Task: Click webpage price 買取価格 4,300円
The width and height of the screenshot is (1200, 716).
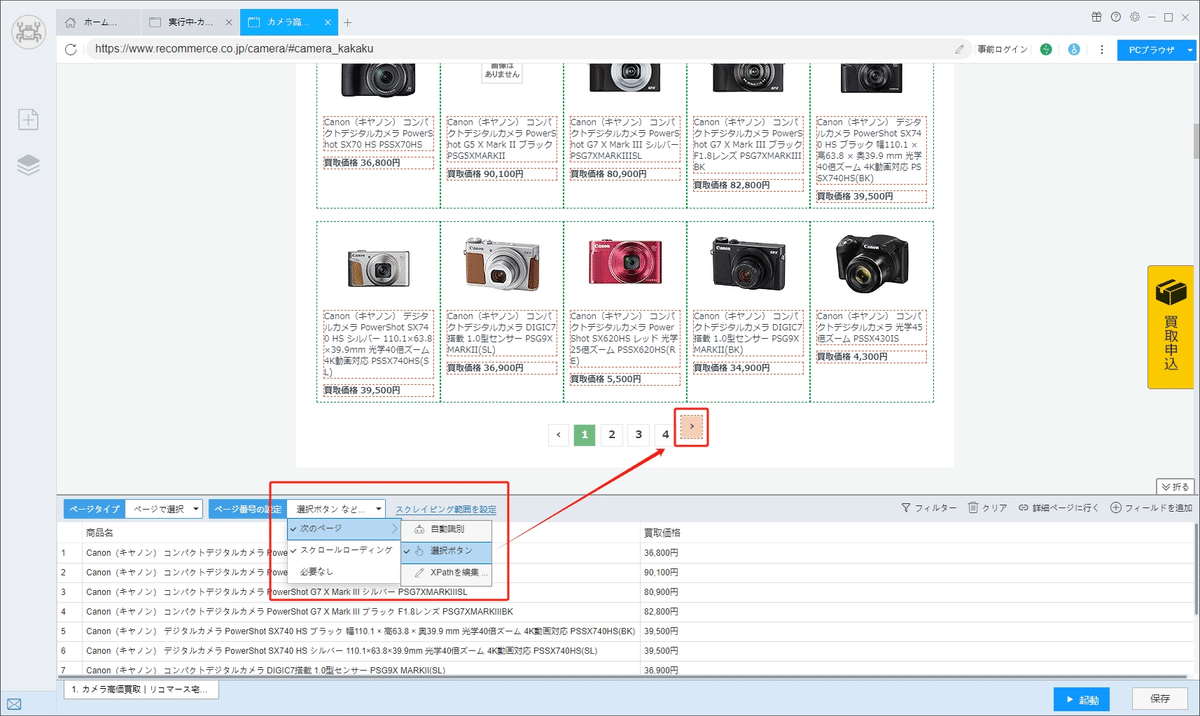Action: 871,356
